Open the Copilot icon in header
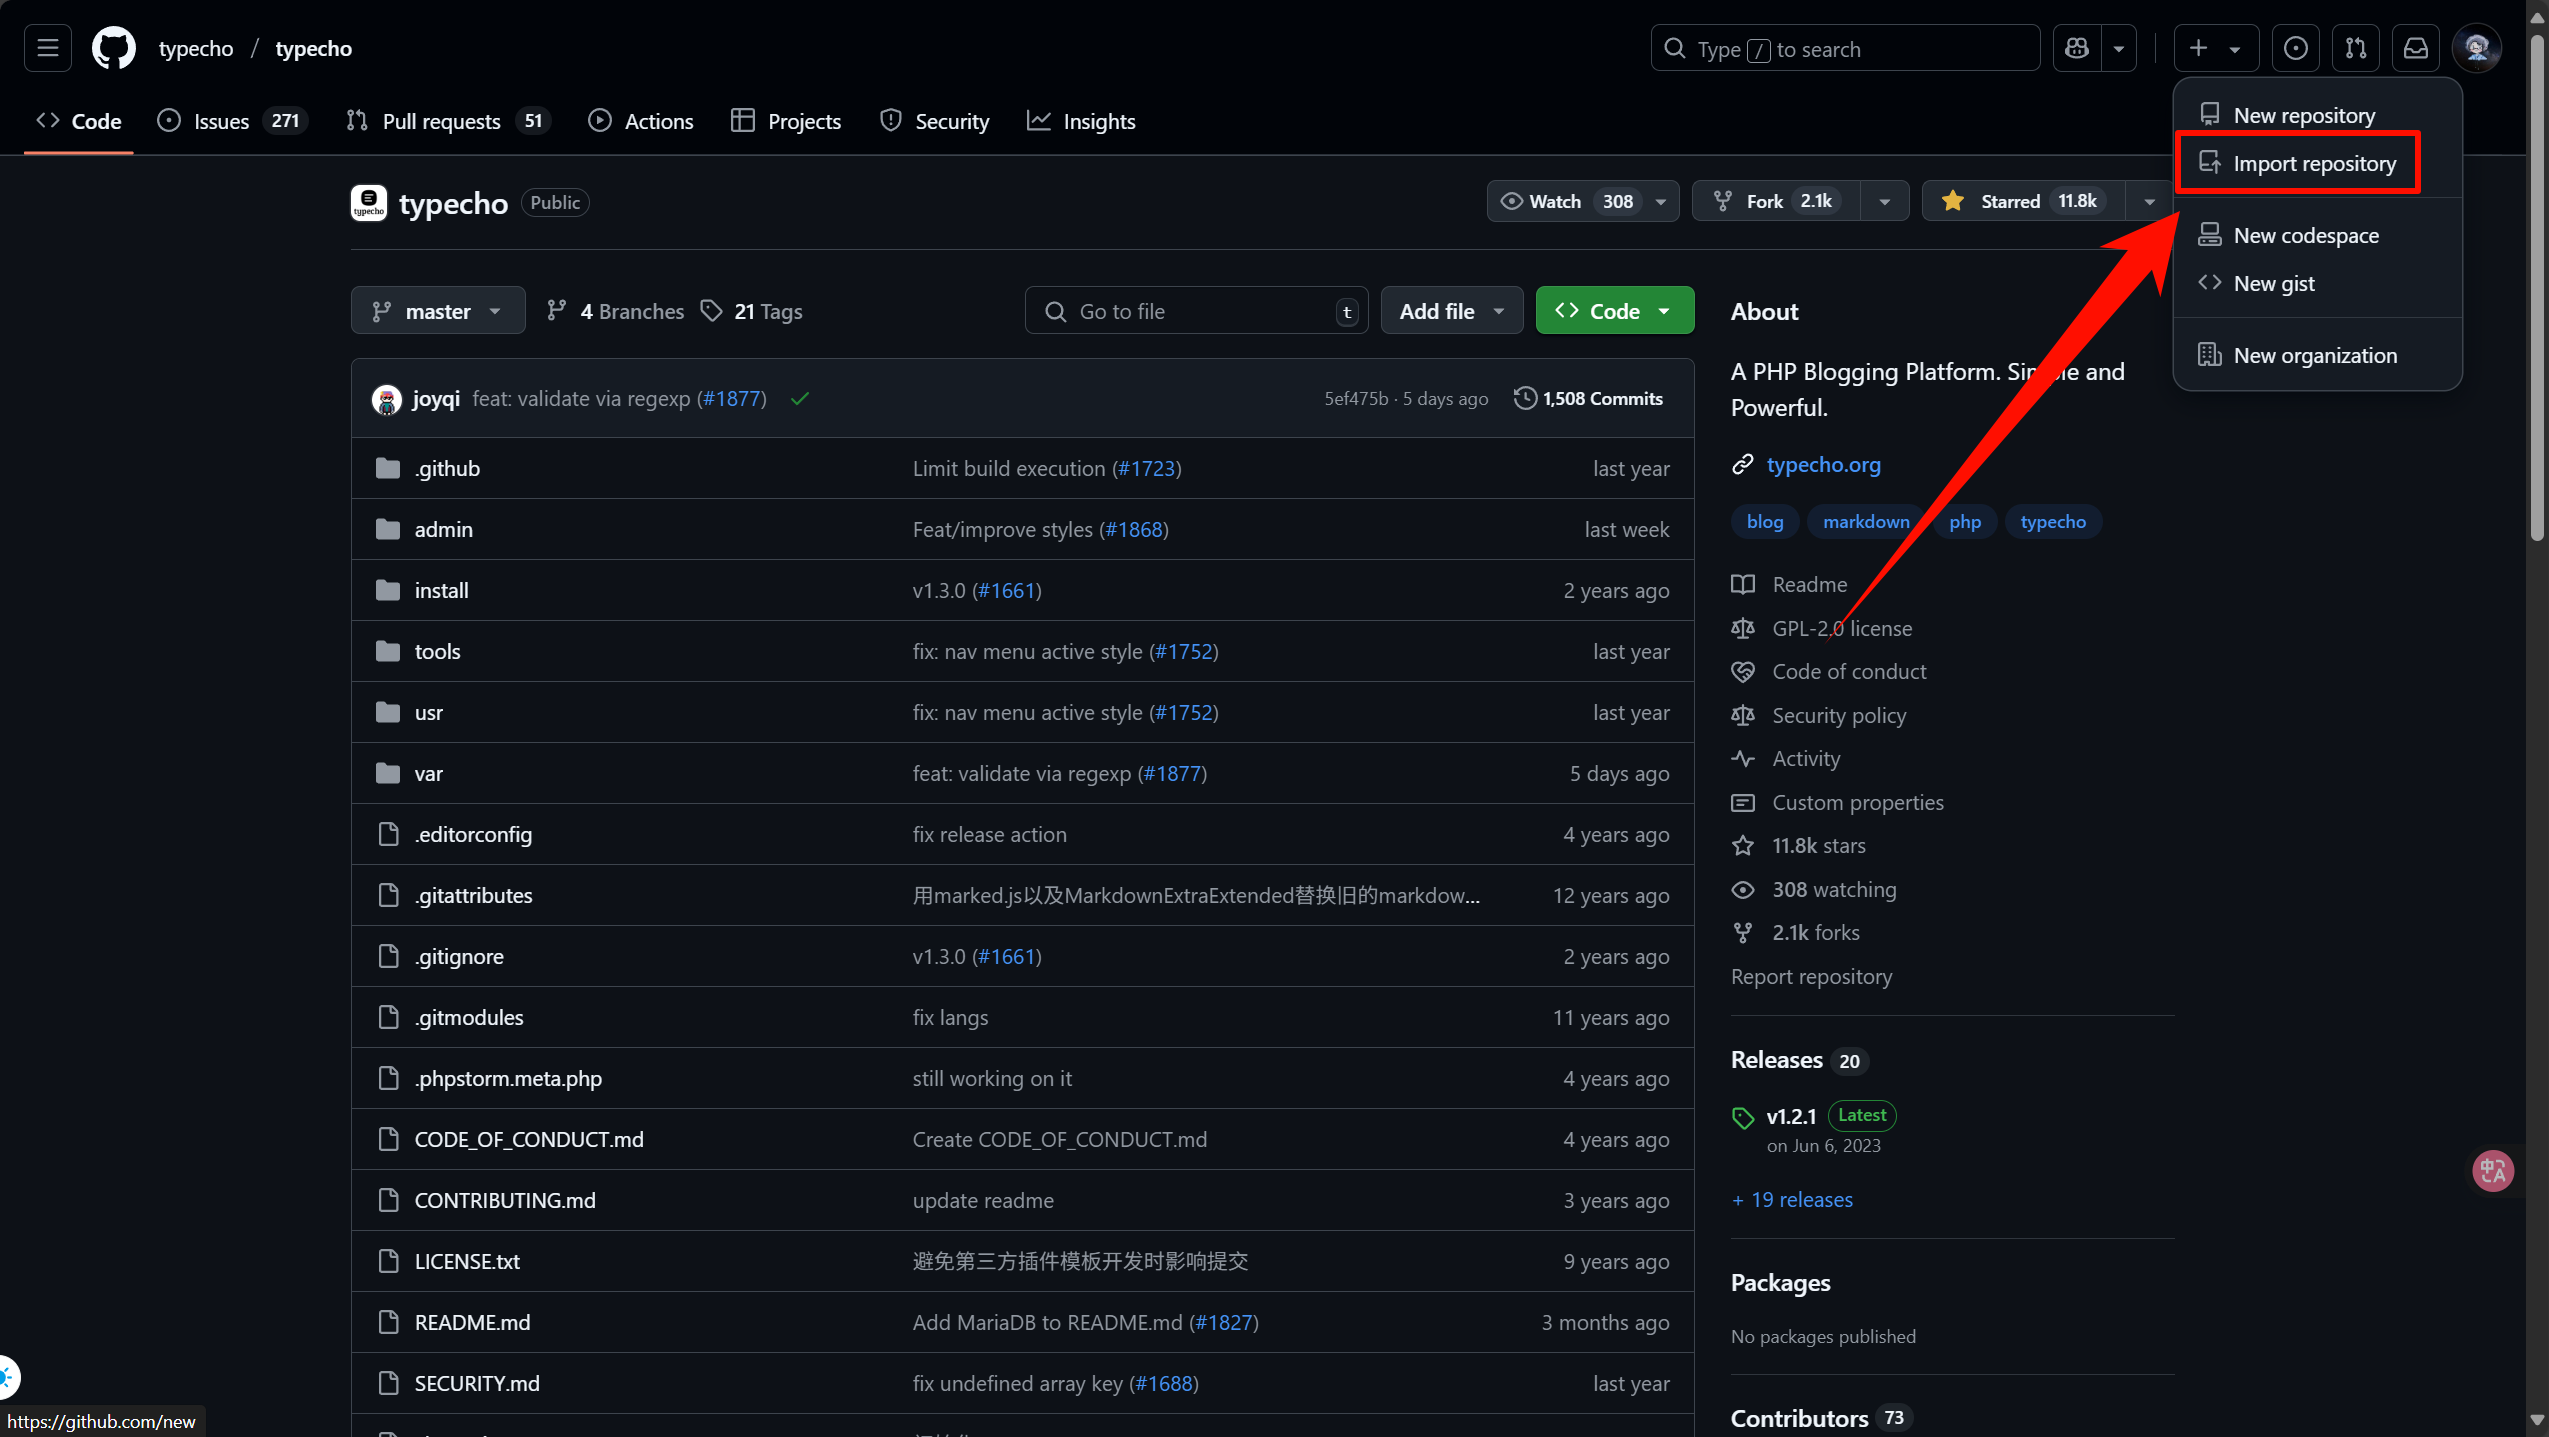 (2077, 48)
